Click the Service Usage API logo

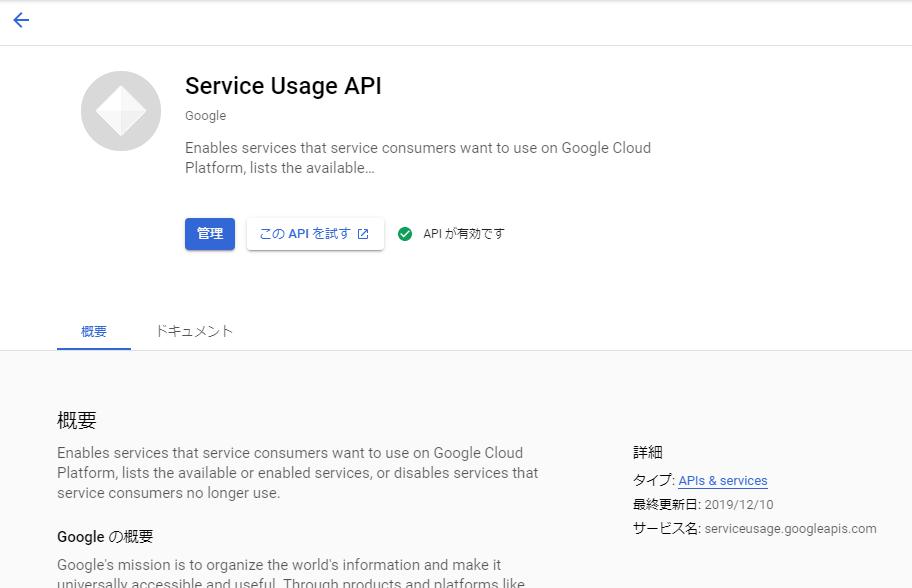pos(121,111)
